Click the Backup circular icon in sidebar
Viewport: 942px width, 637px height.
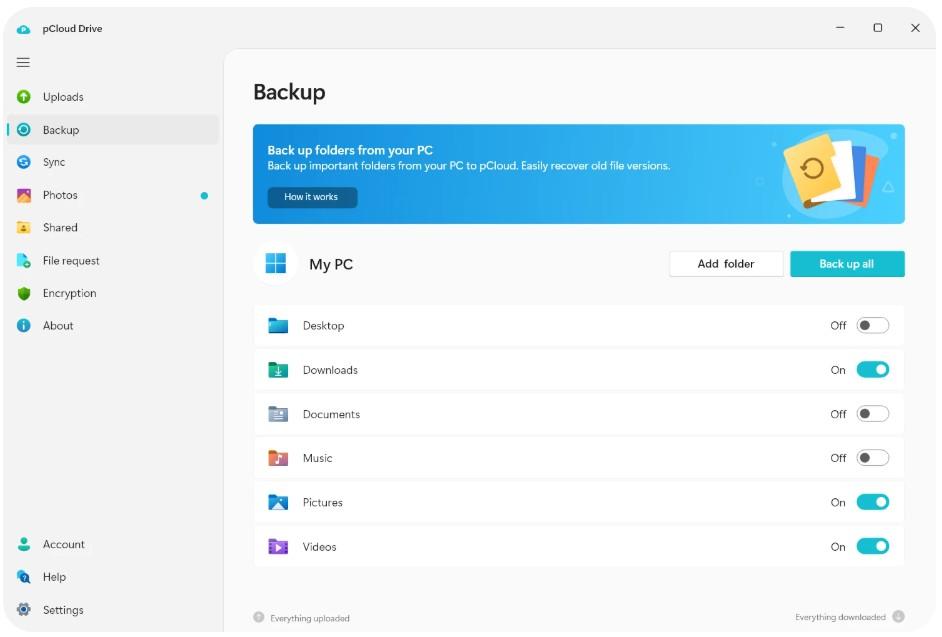coord(23,130)
